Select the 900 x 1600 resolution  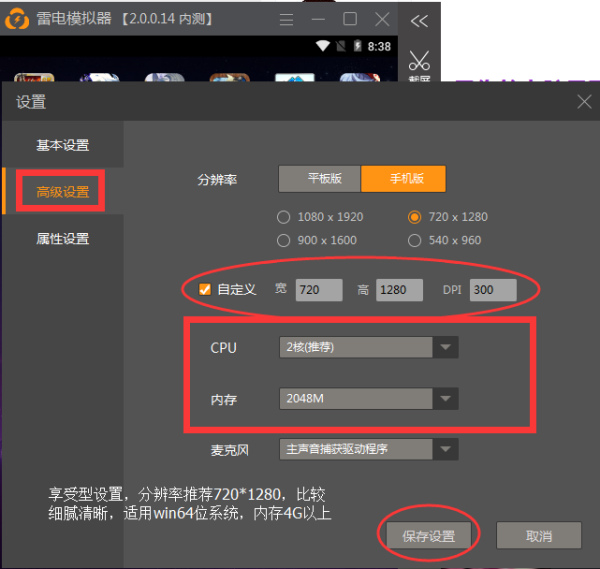(317, 240)
